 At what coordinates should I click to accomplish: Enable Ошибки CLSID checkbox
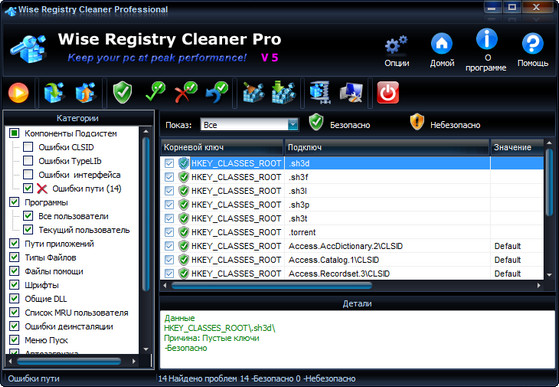coord(28,147)
